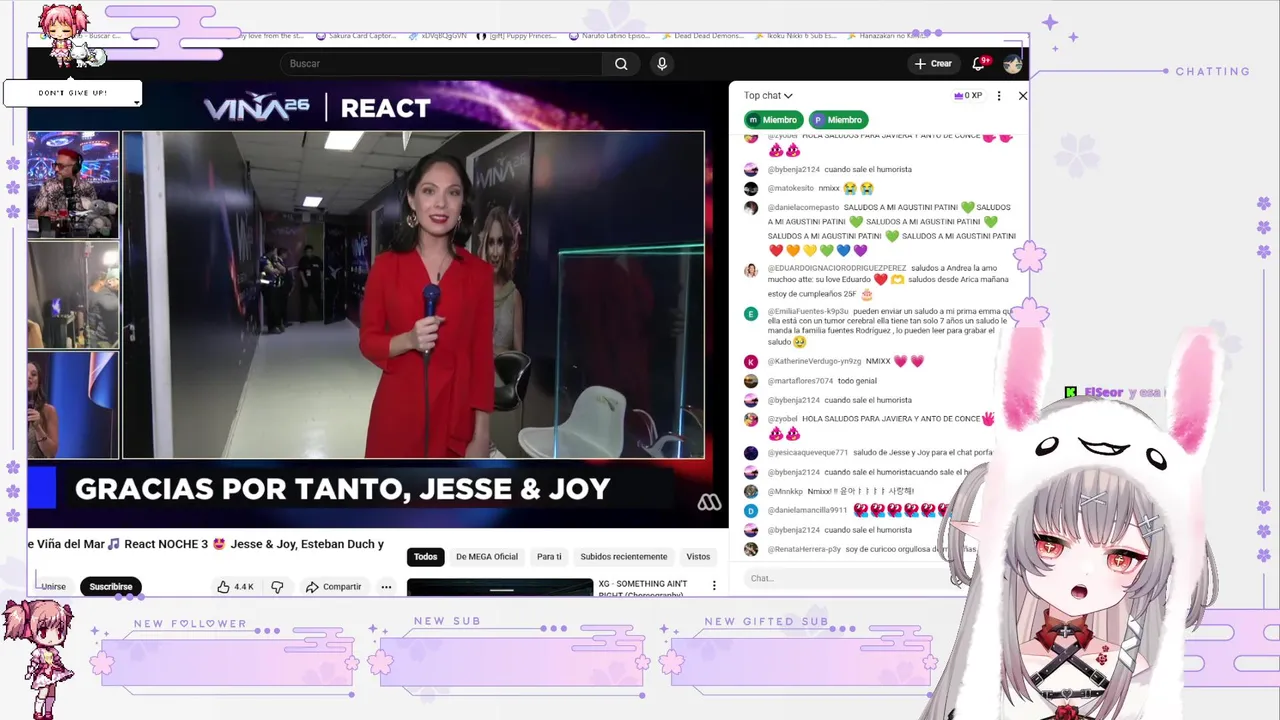Open the Sakura Card Captor bookmark
The height and width of the screenshot is (720, 1280).
[x=357, y=36]
